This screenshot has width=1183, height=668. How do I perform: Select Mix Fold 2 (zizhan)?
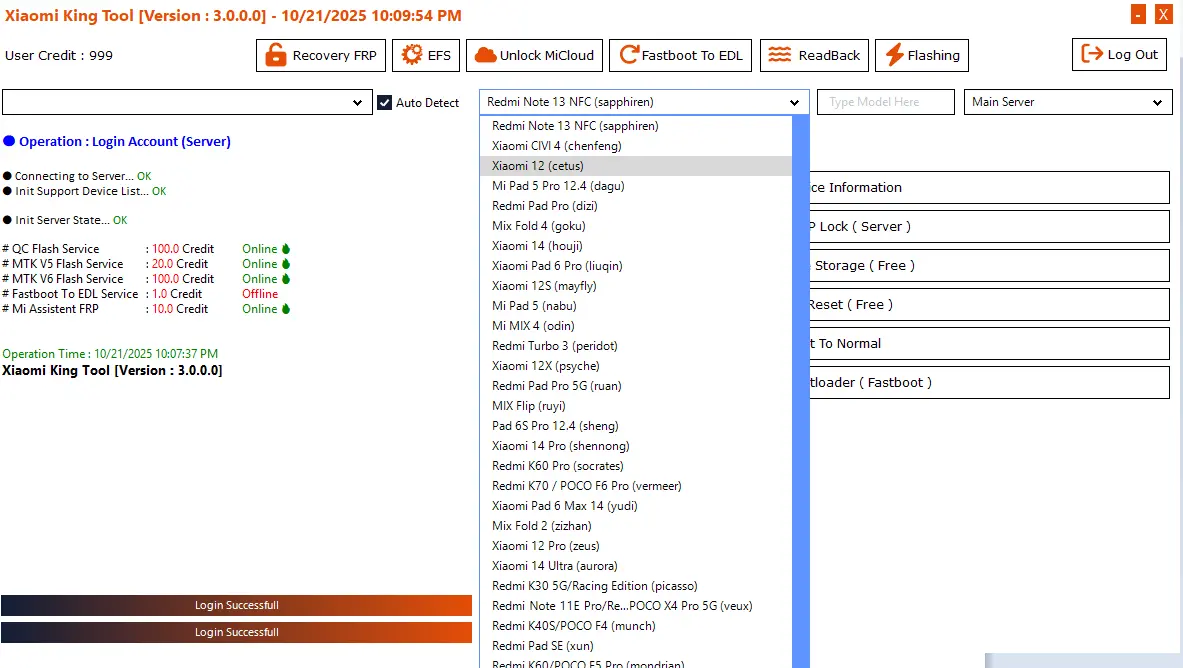click(x=636, y=526)
